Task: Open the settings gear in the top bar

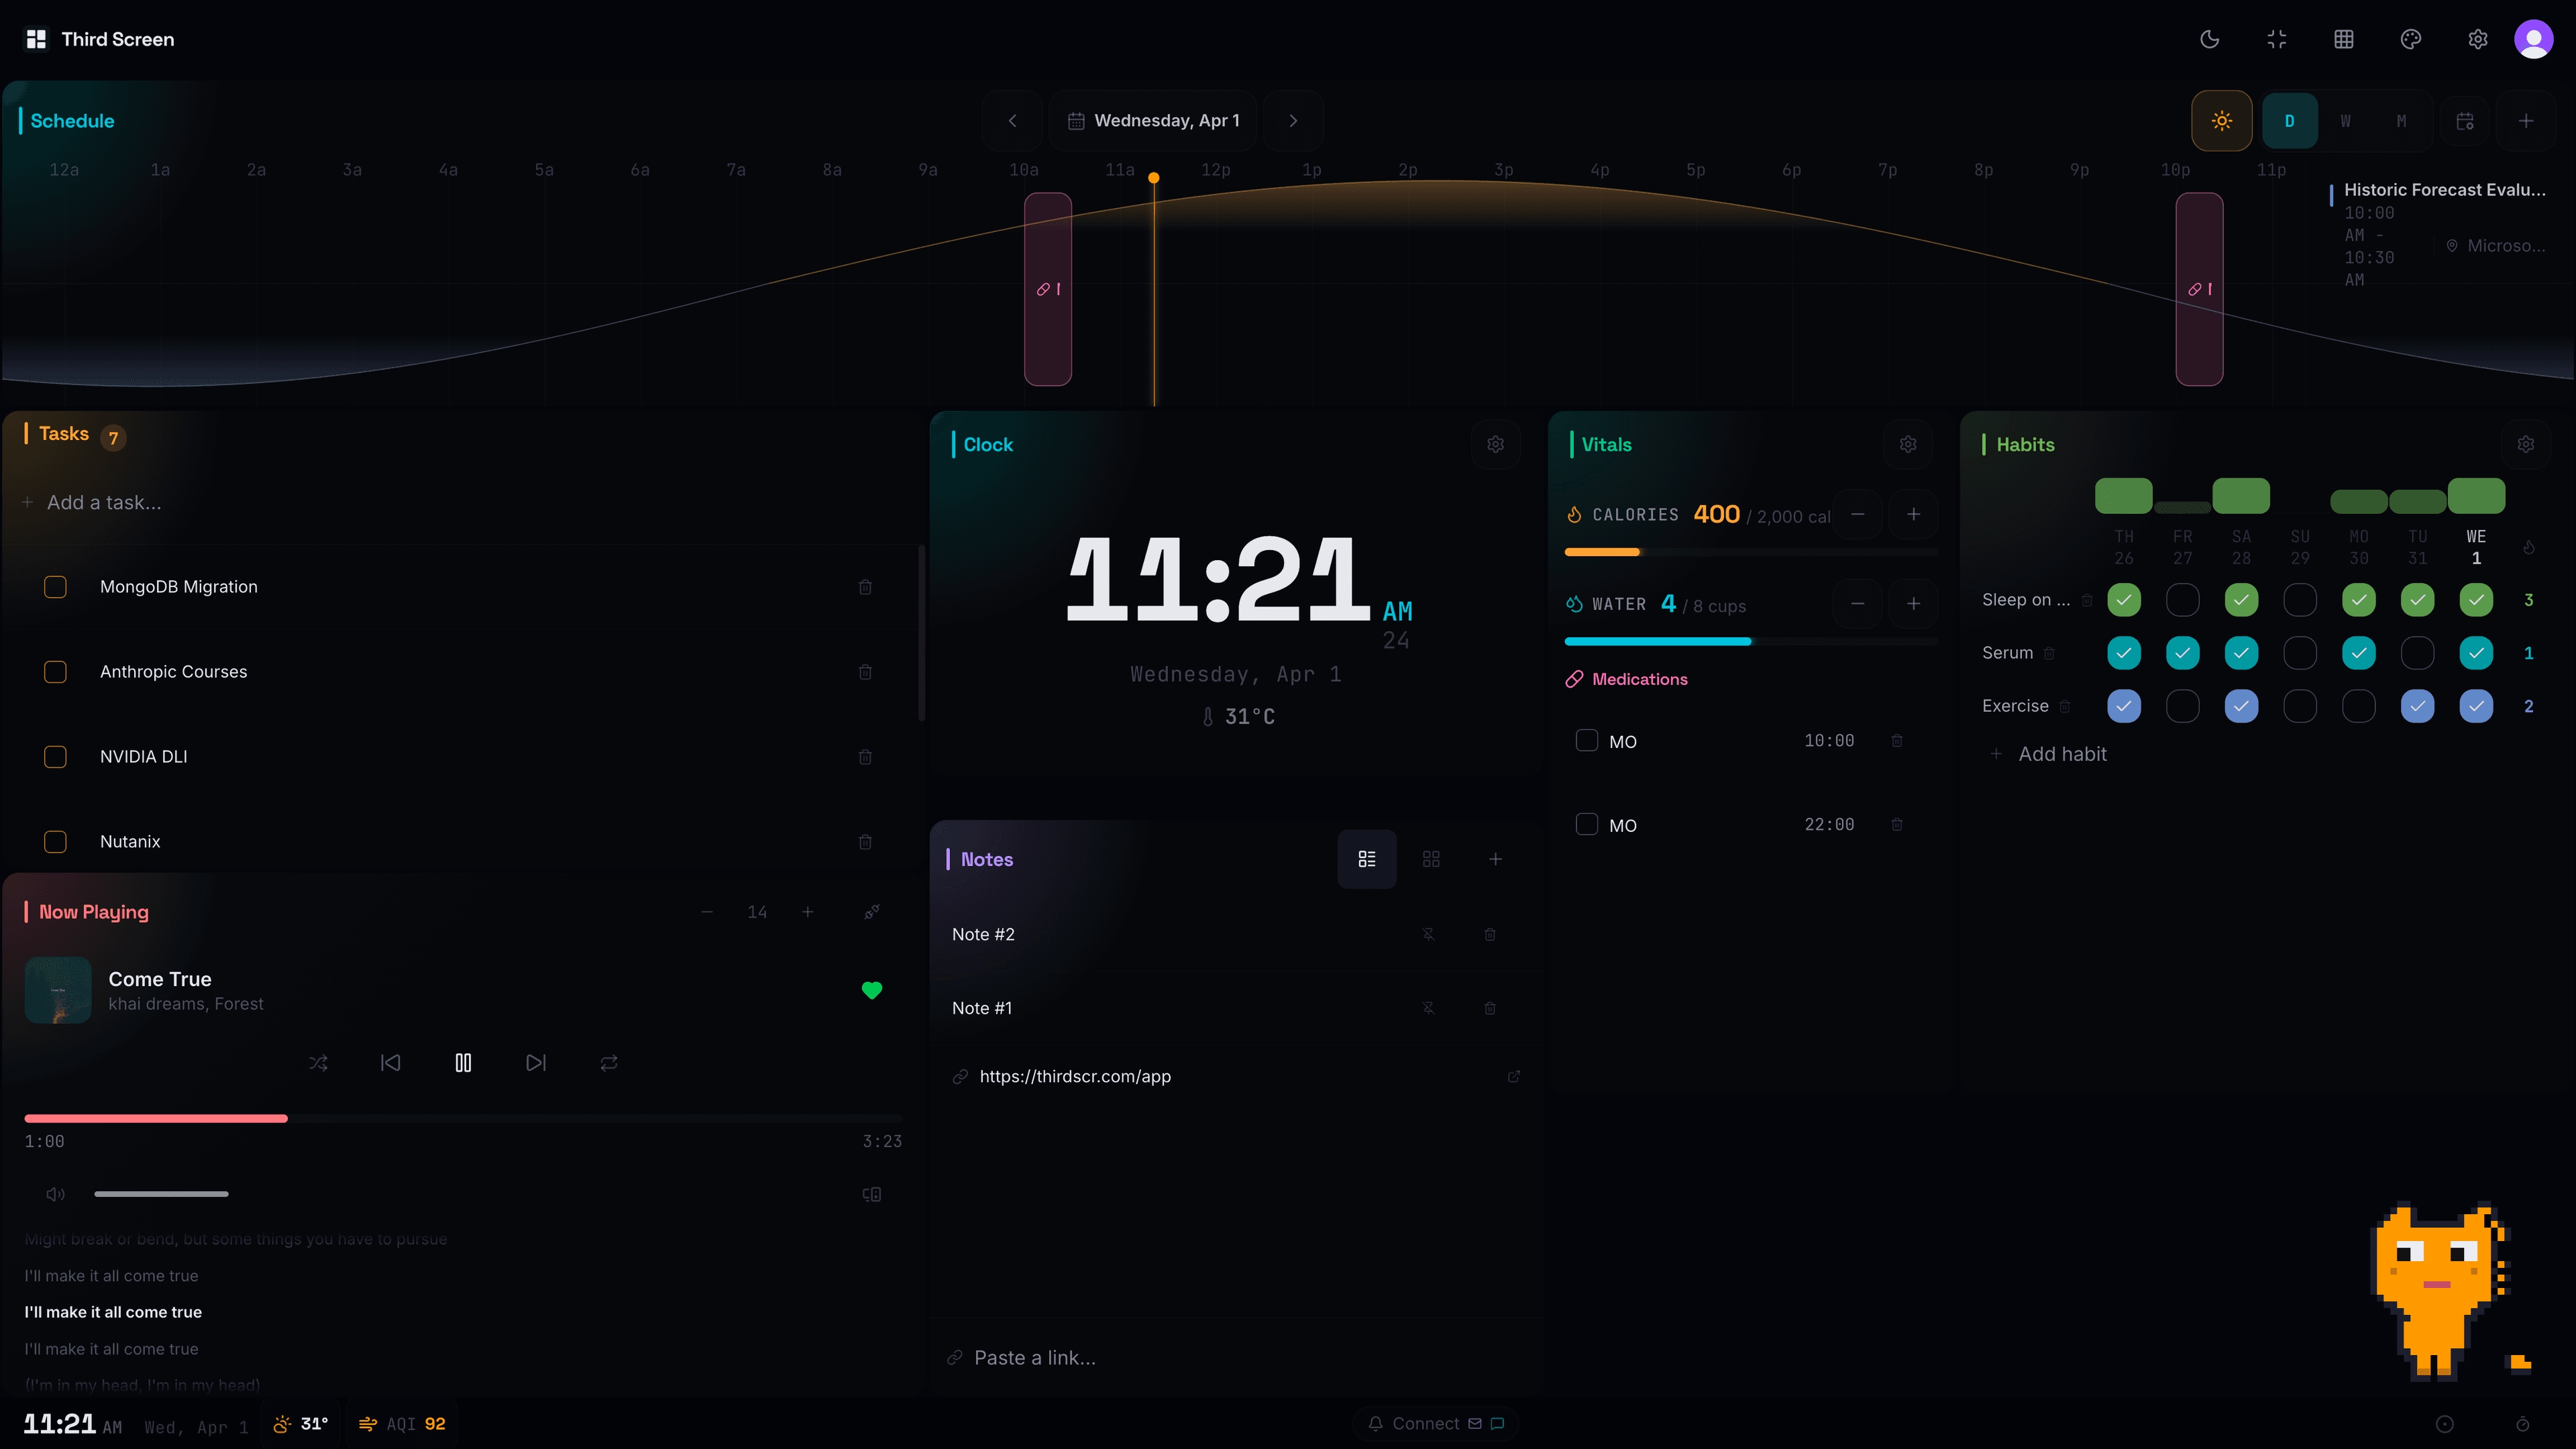Action: 2477,39
